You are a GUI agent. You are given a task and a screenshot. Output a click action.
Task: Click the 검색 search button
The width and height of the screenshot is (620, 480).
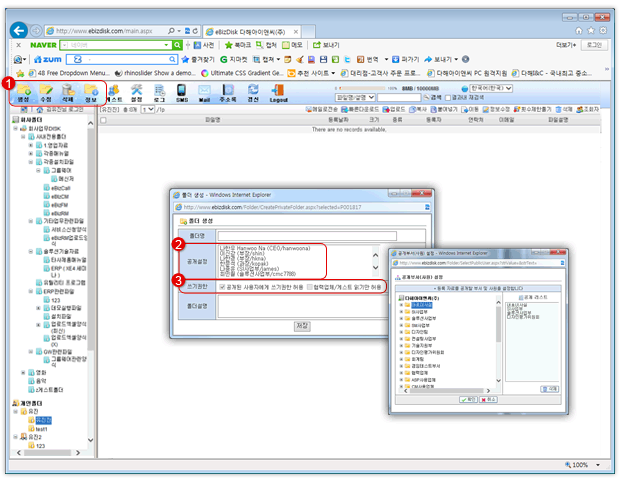[x=432, y=97]
